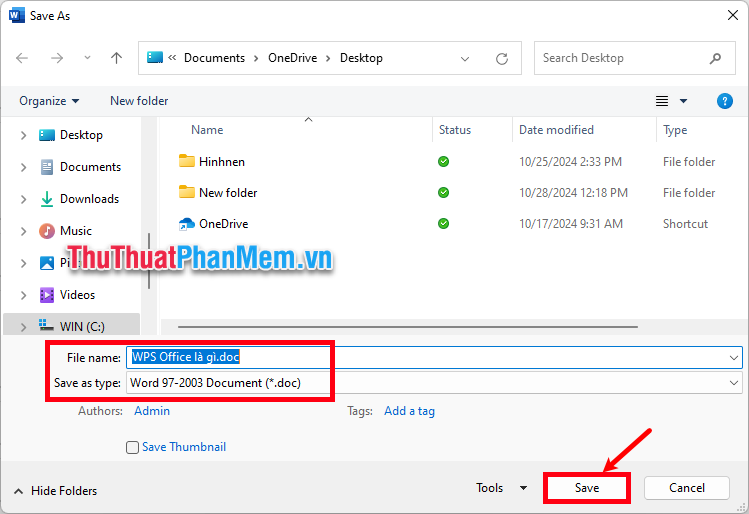Image resolution: width=749 pixels, height=514 pixels.
Task: Click the Desktop breadcrumb segment
Action: click(x=361, y=58)
